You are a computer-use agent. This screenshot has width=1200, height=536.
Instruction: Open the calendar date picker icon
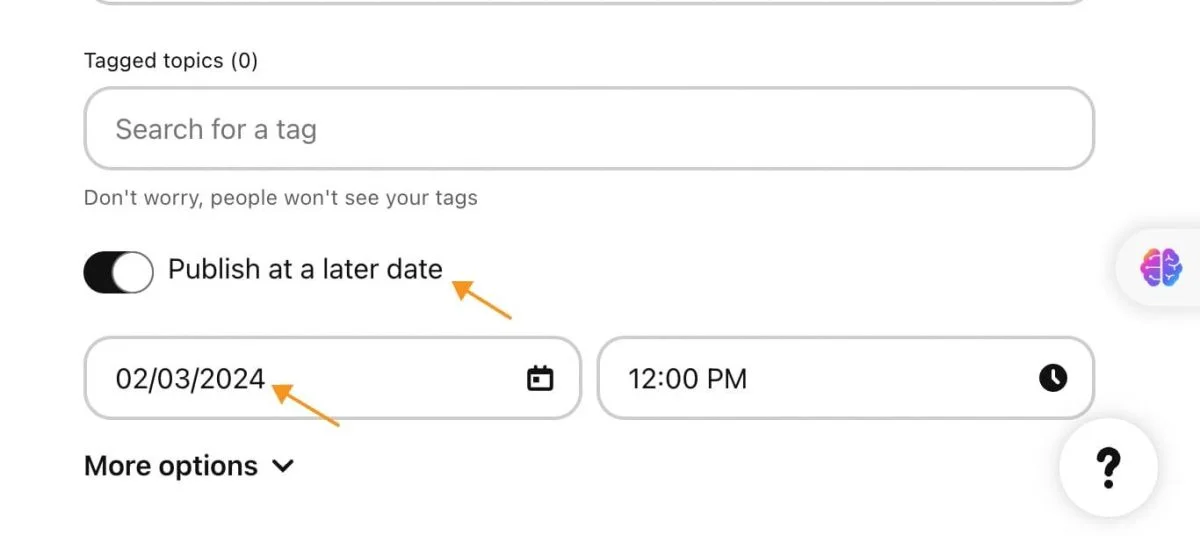coord(540,378)
